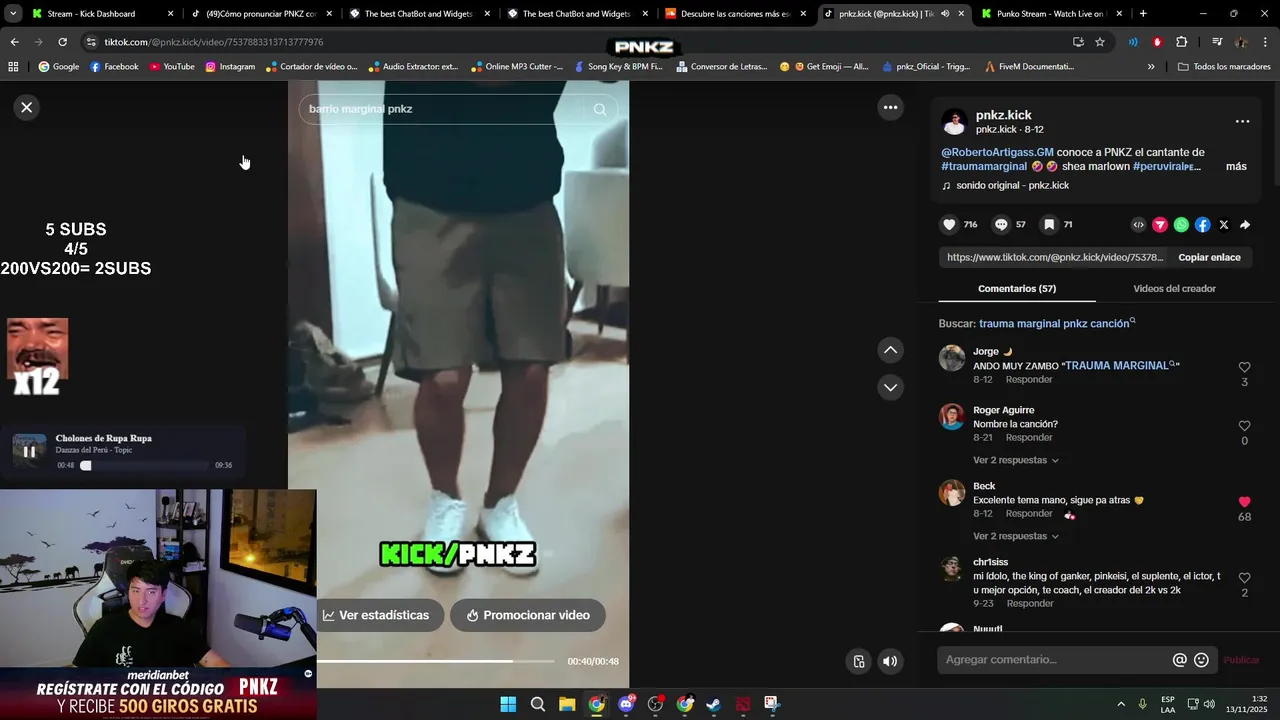Close the TikTok video viewer
The width and height of the screenshot is (1280, 720).
[27, 107]
